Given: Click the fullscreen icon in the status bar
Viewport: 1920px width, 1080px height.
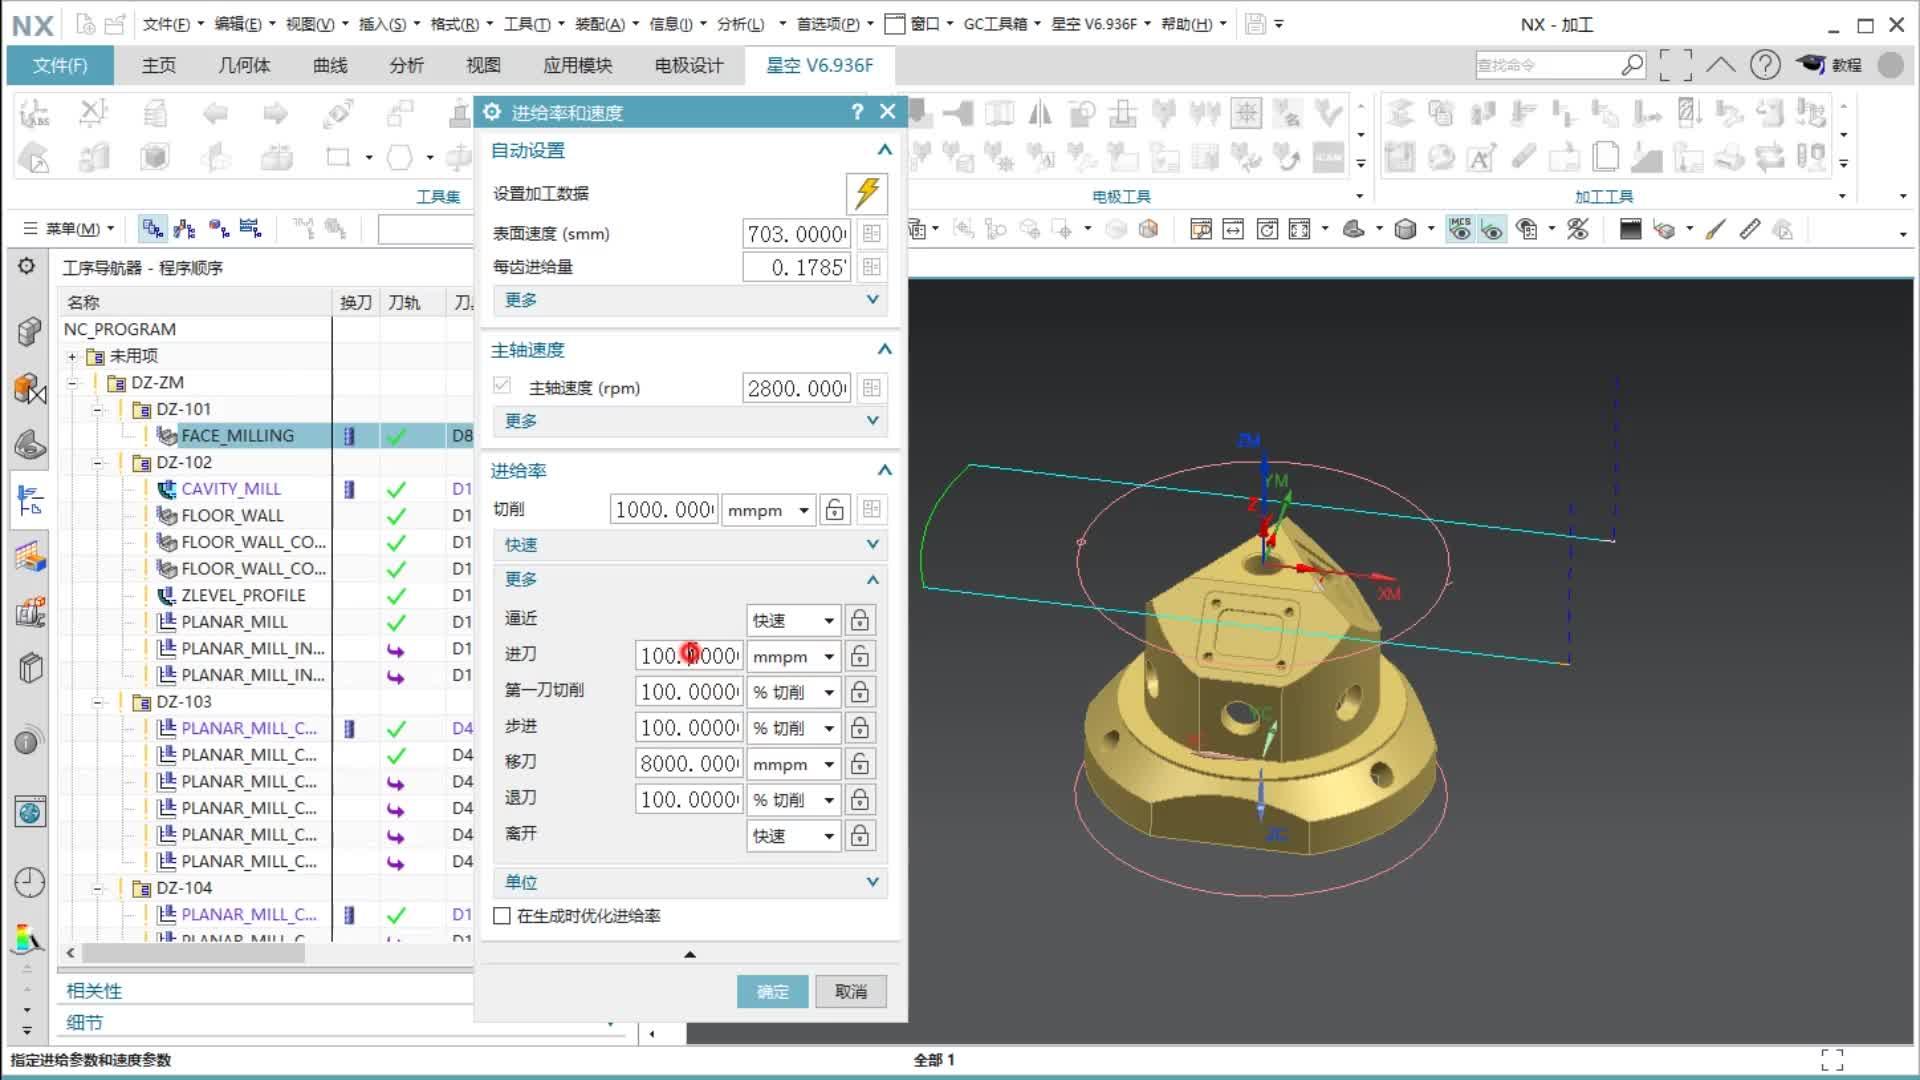Looking at the screenshot, I should point(1832,1060).
